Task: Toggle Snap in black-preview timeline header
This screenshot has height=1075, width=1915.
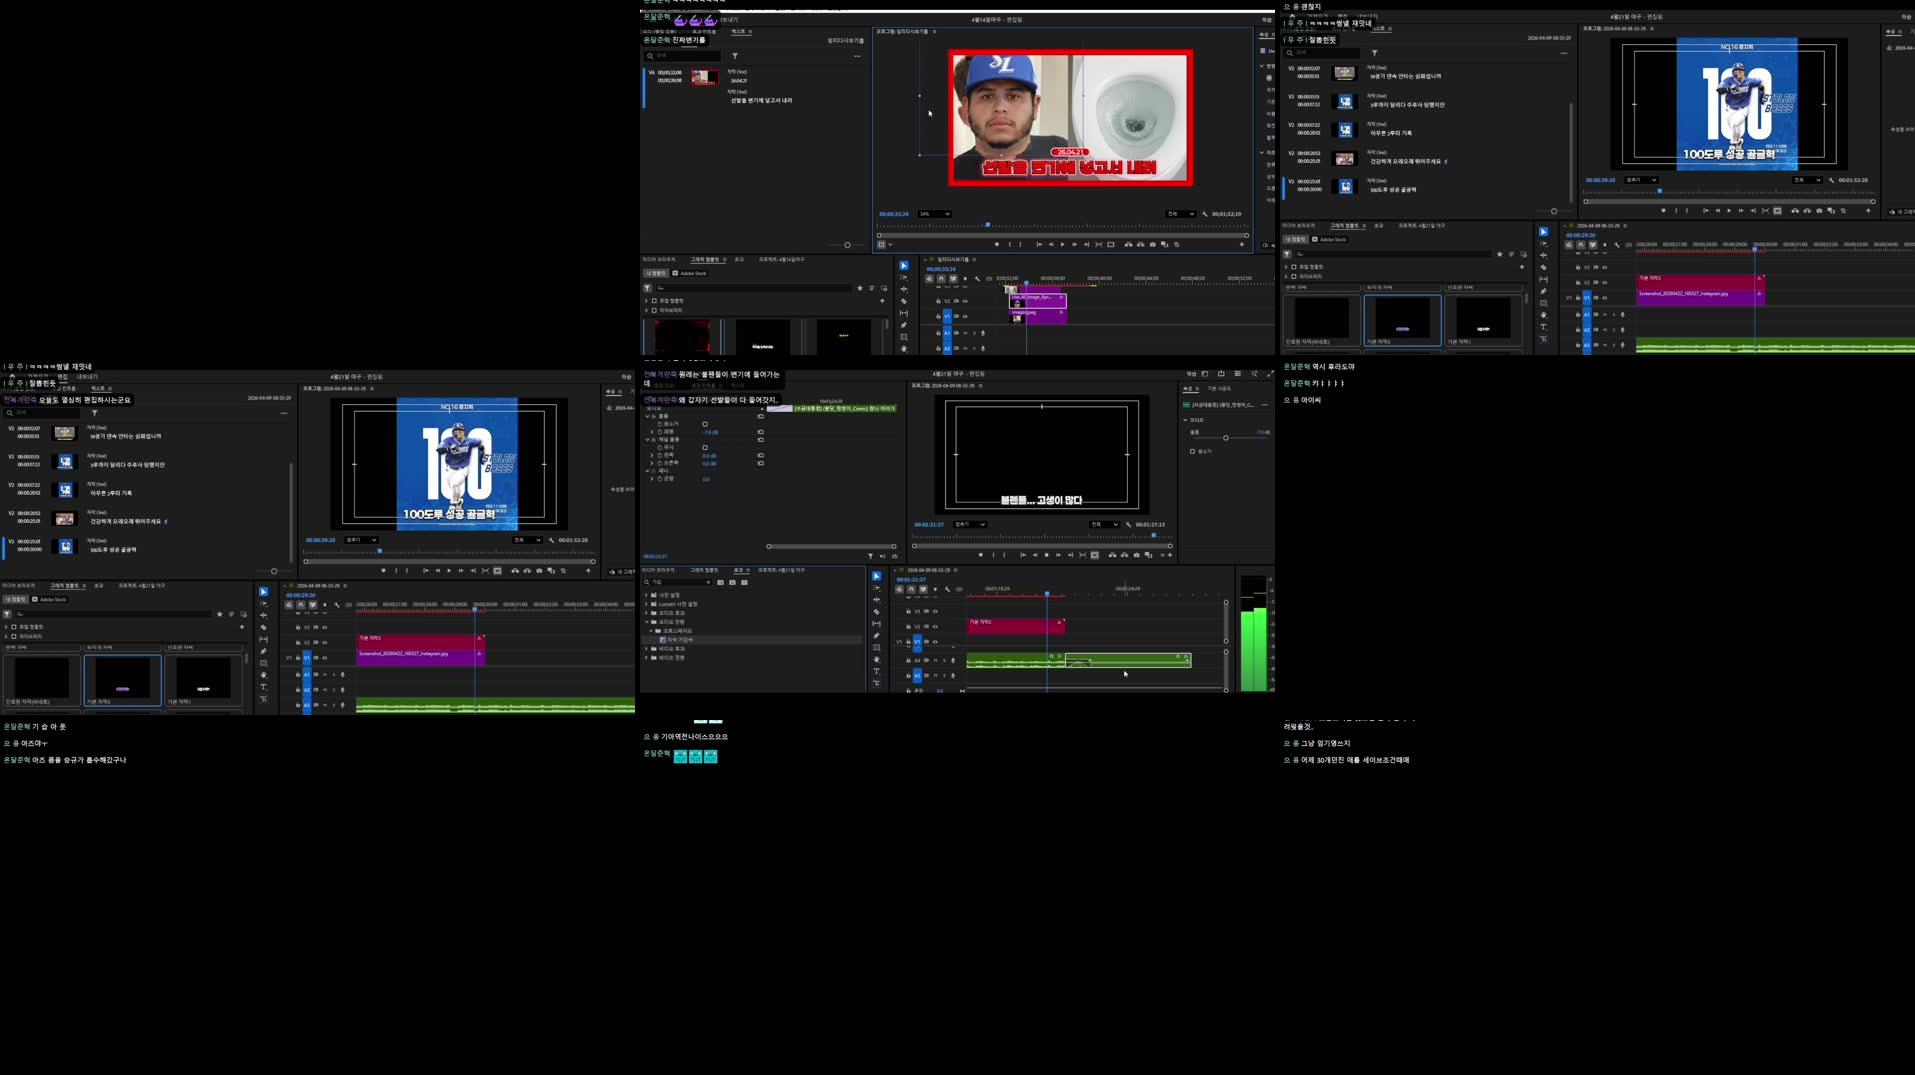Action: [x=911, y=590]
